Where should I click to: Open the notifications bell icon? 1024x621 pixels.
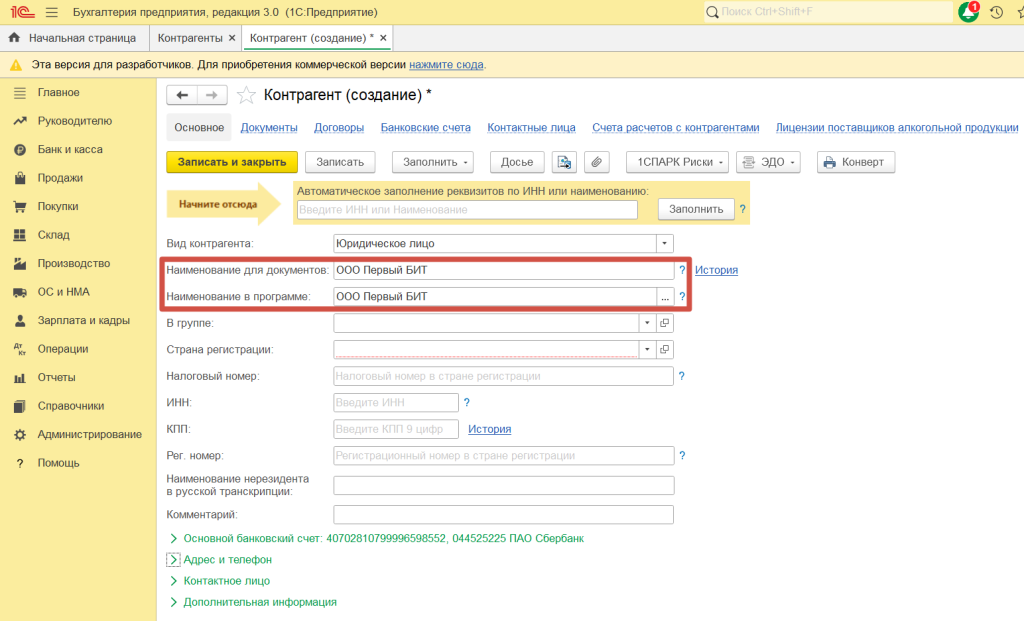click(x=967, y=12)
